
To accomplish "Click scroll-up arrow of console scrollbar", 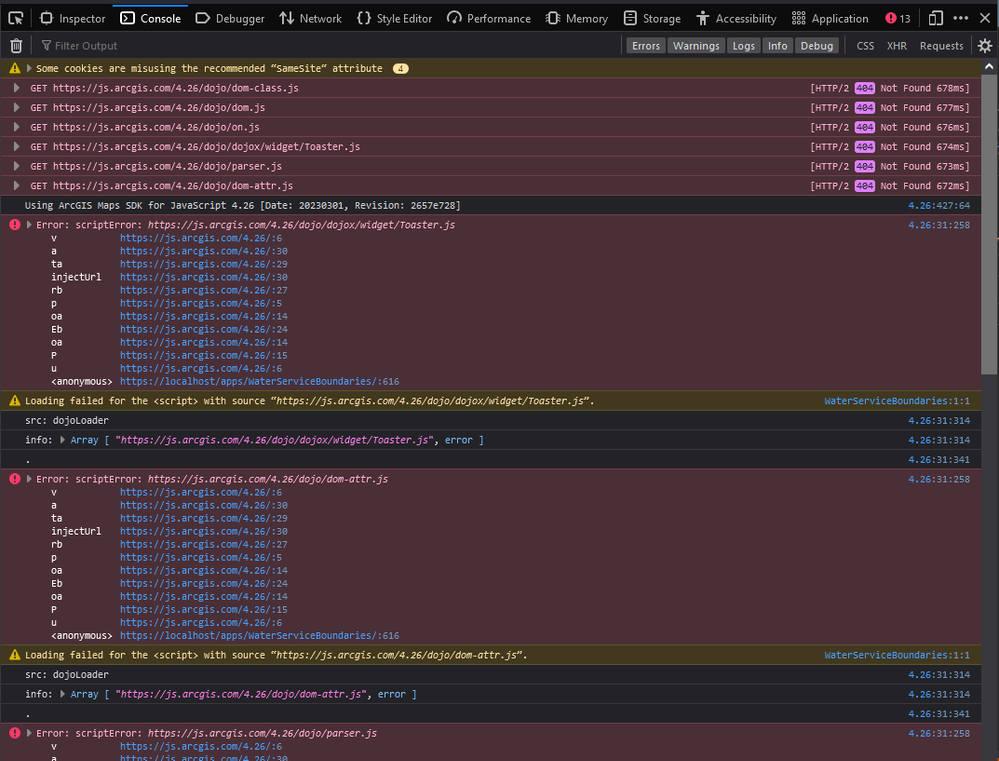I will click(x=989, y=66).
